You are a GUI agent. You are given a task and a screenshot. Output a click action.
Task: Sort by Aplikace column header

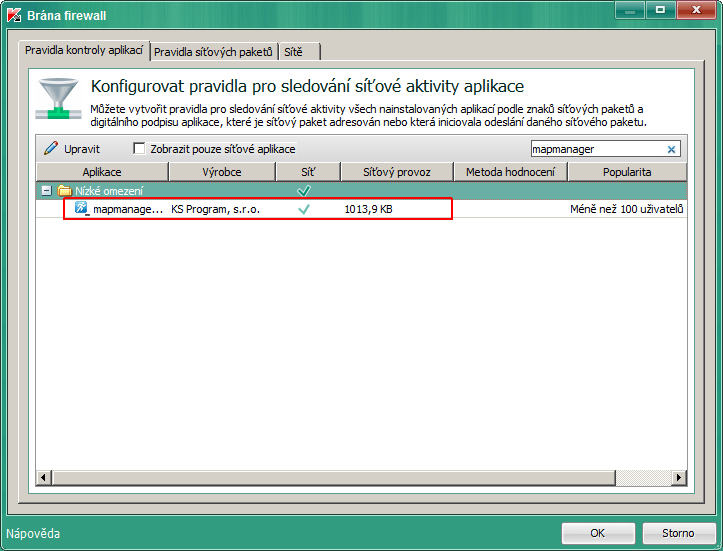point(102,172)
